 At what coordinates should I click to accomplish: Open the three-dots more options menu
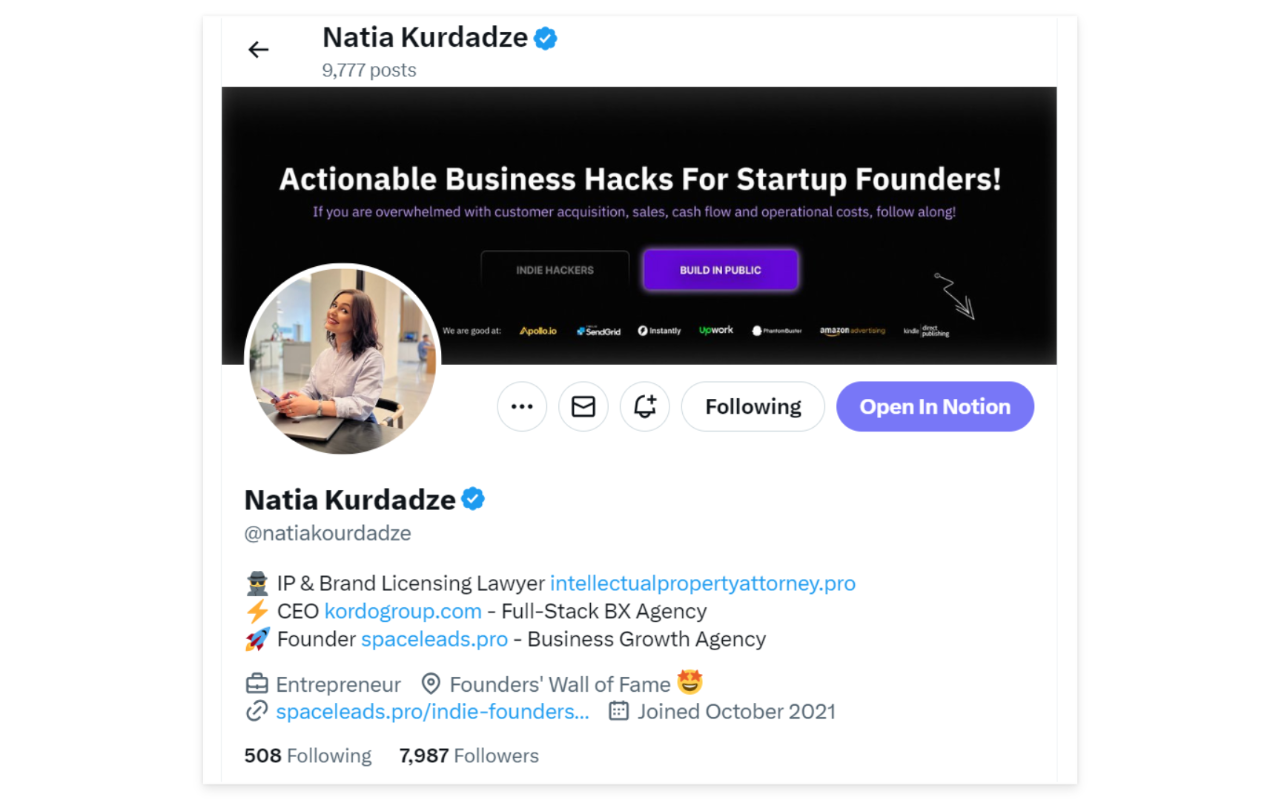point(522,407)
